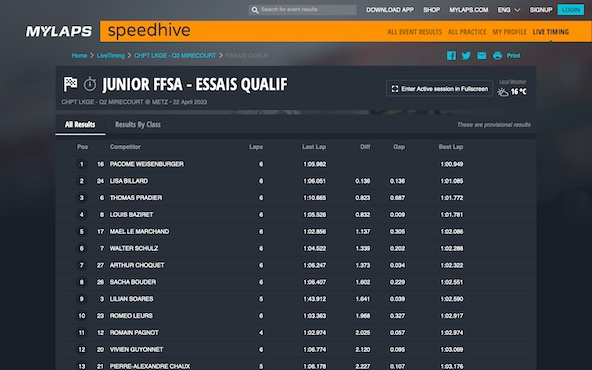
Task: Open ALL EVENT RESULTS menu item
Action: click(x=414, y=32)
